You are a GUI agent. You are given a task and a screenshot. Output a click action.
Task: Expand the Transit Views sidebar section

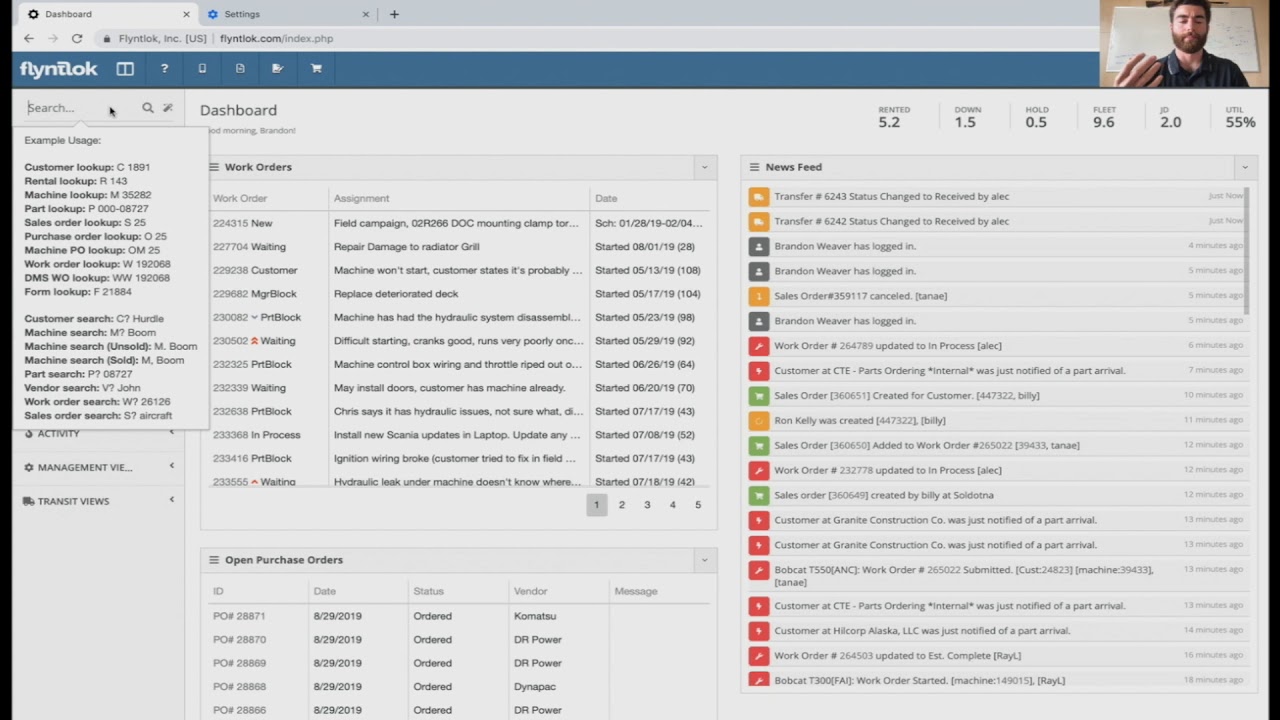point(171,499)
